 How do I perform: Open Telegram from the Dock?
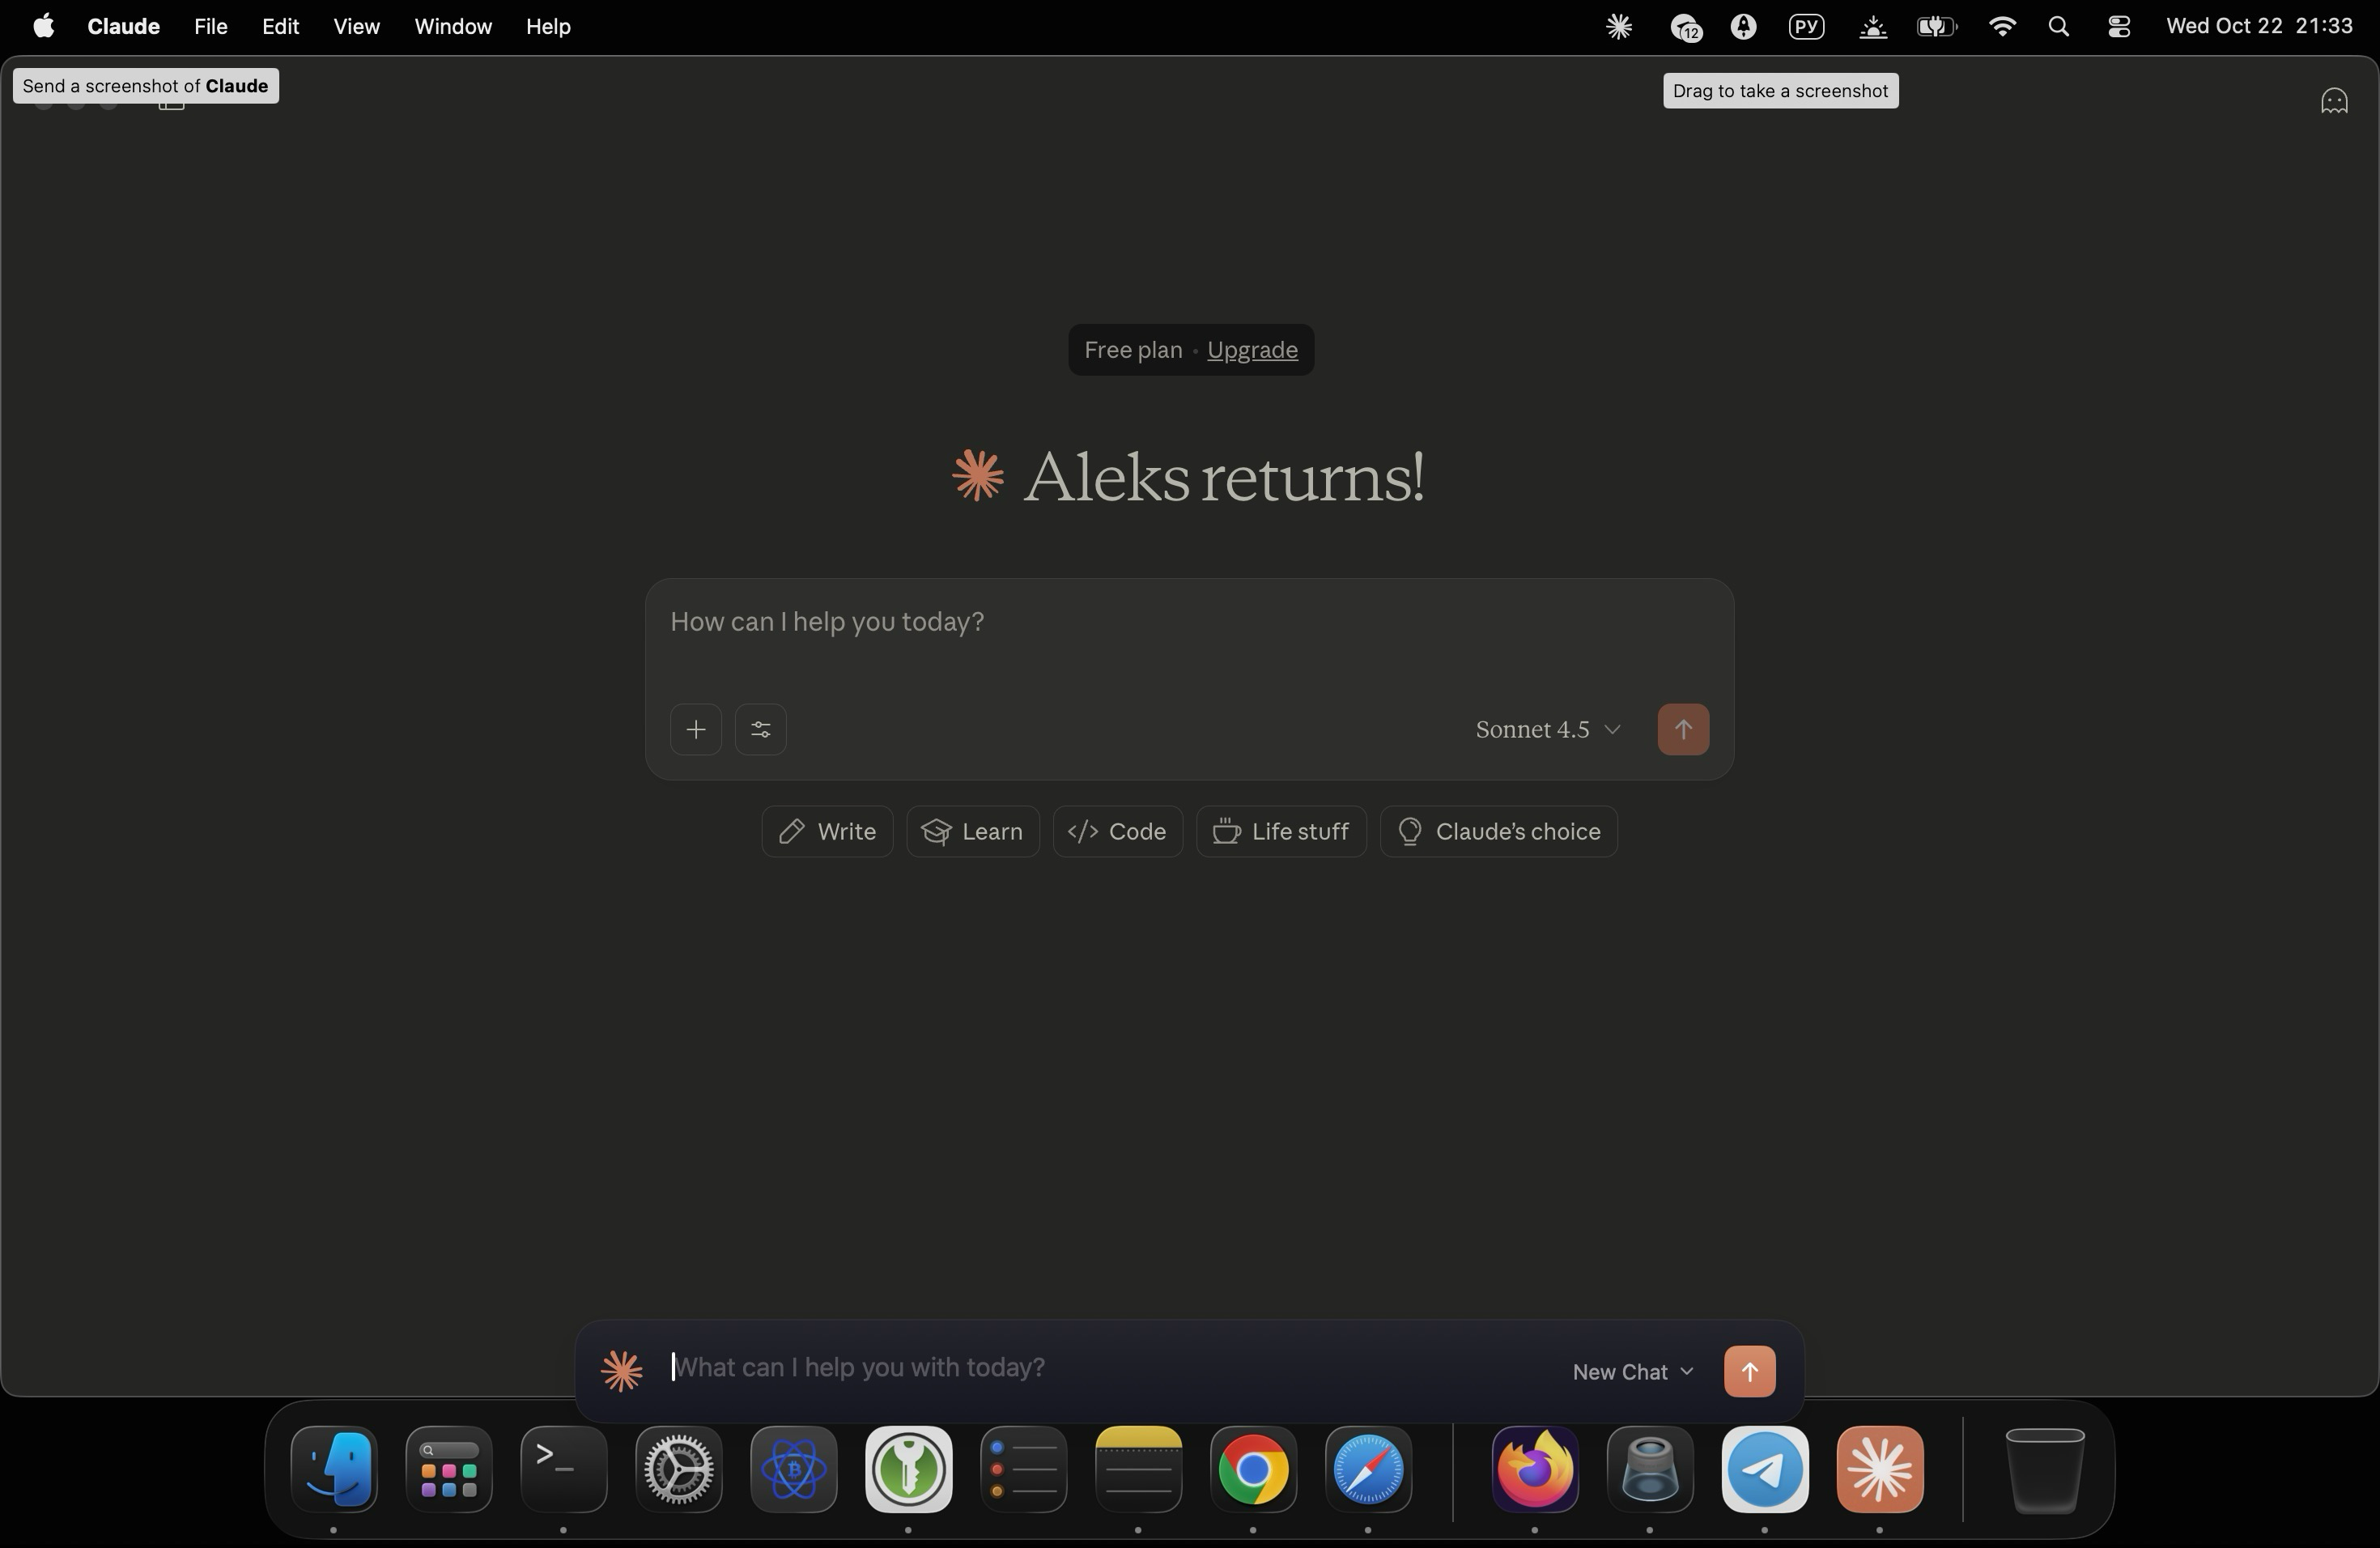(1765, 1470)
